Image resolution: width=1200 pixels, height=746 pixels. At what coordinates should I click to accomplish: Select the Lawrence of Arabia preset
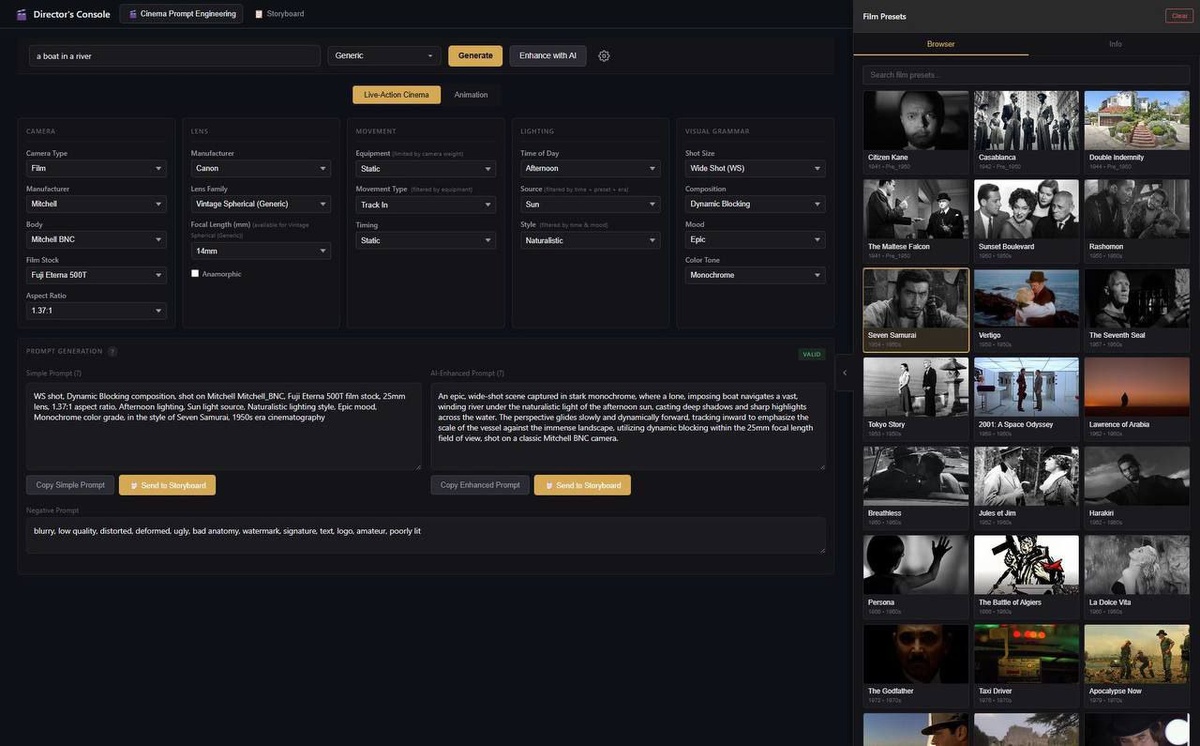tap(1137, 398)
